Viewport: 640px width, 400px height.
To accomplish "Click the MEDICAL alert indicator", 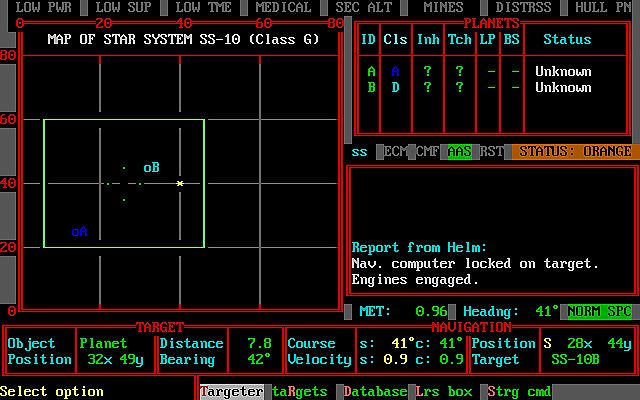I will (283, 7).
